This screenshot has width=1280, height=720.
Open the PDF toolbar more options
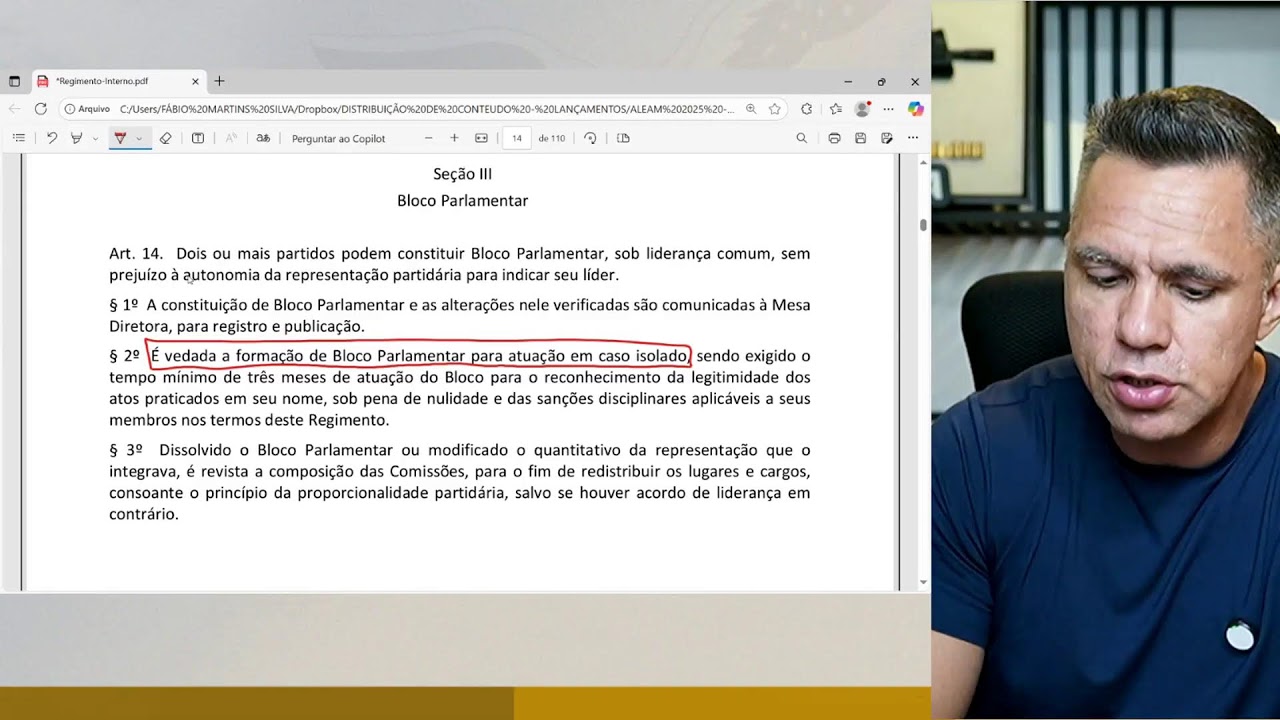click(913, 138)
